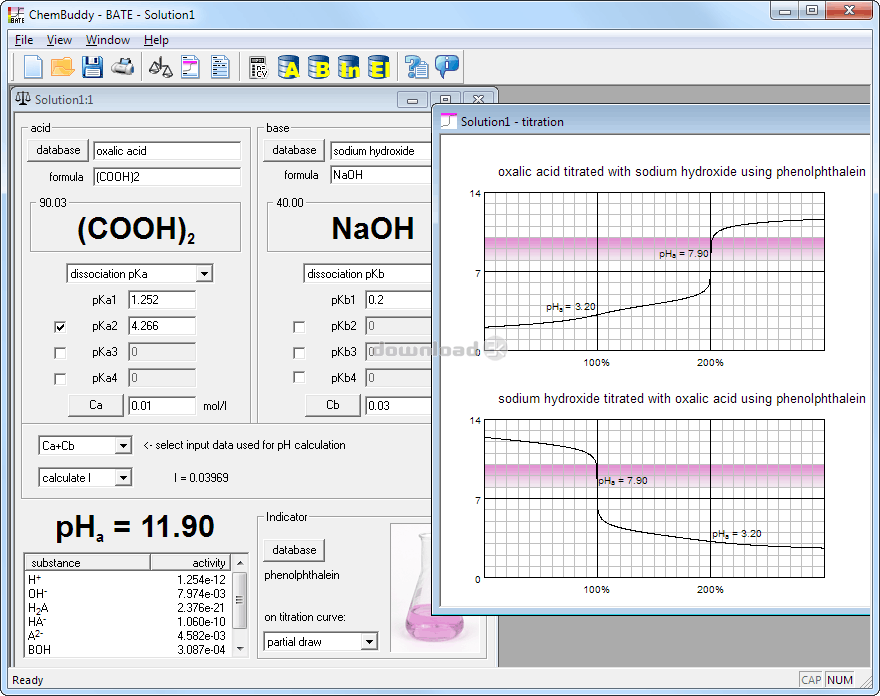Expand the 'partial draw' titration curve dropdown
The height and width of the screenshot is (696, 880).
click(369, 642)
